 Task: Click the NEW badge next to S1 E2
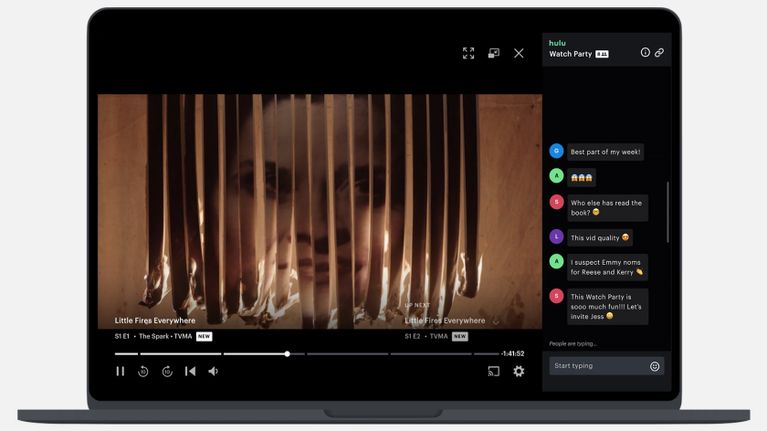click(x=460, y=336)
